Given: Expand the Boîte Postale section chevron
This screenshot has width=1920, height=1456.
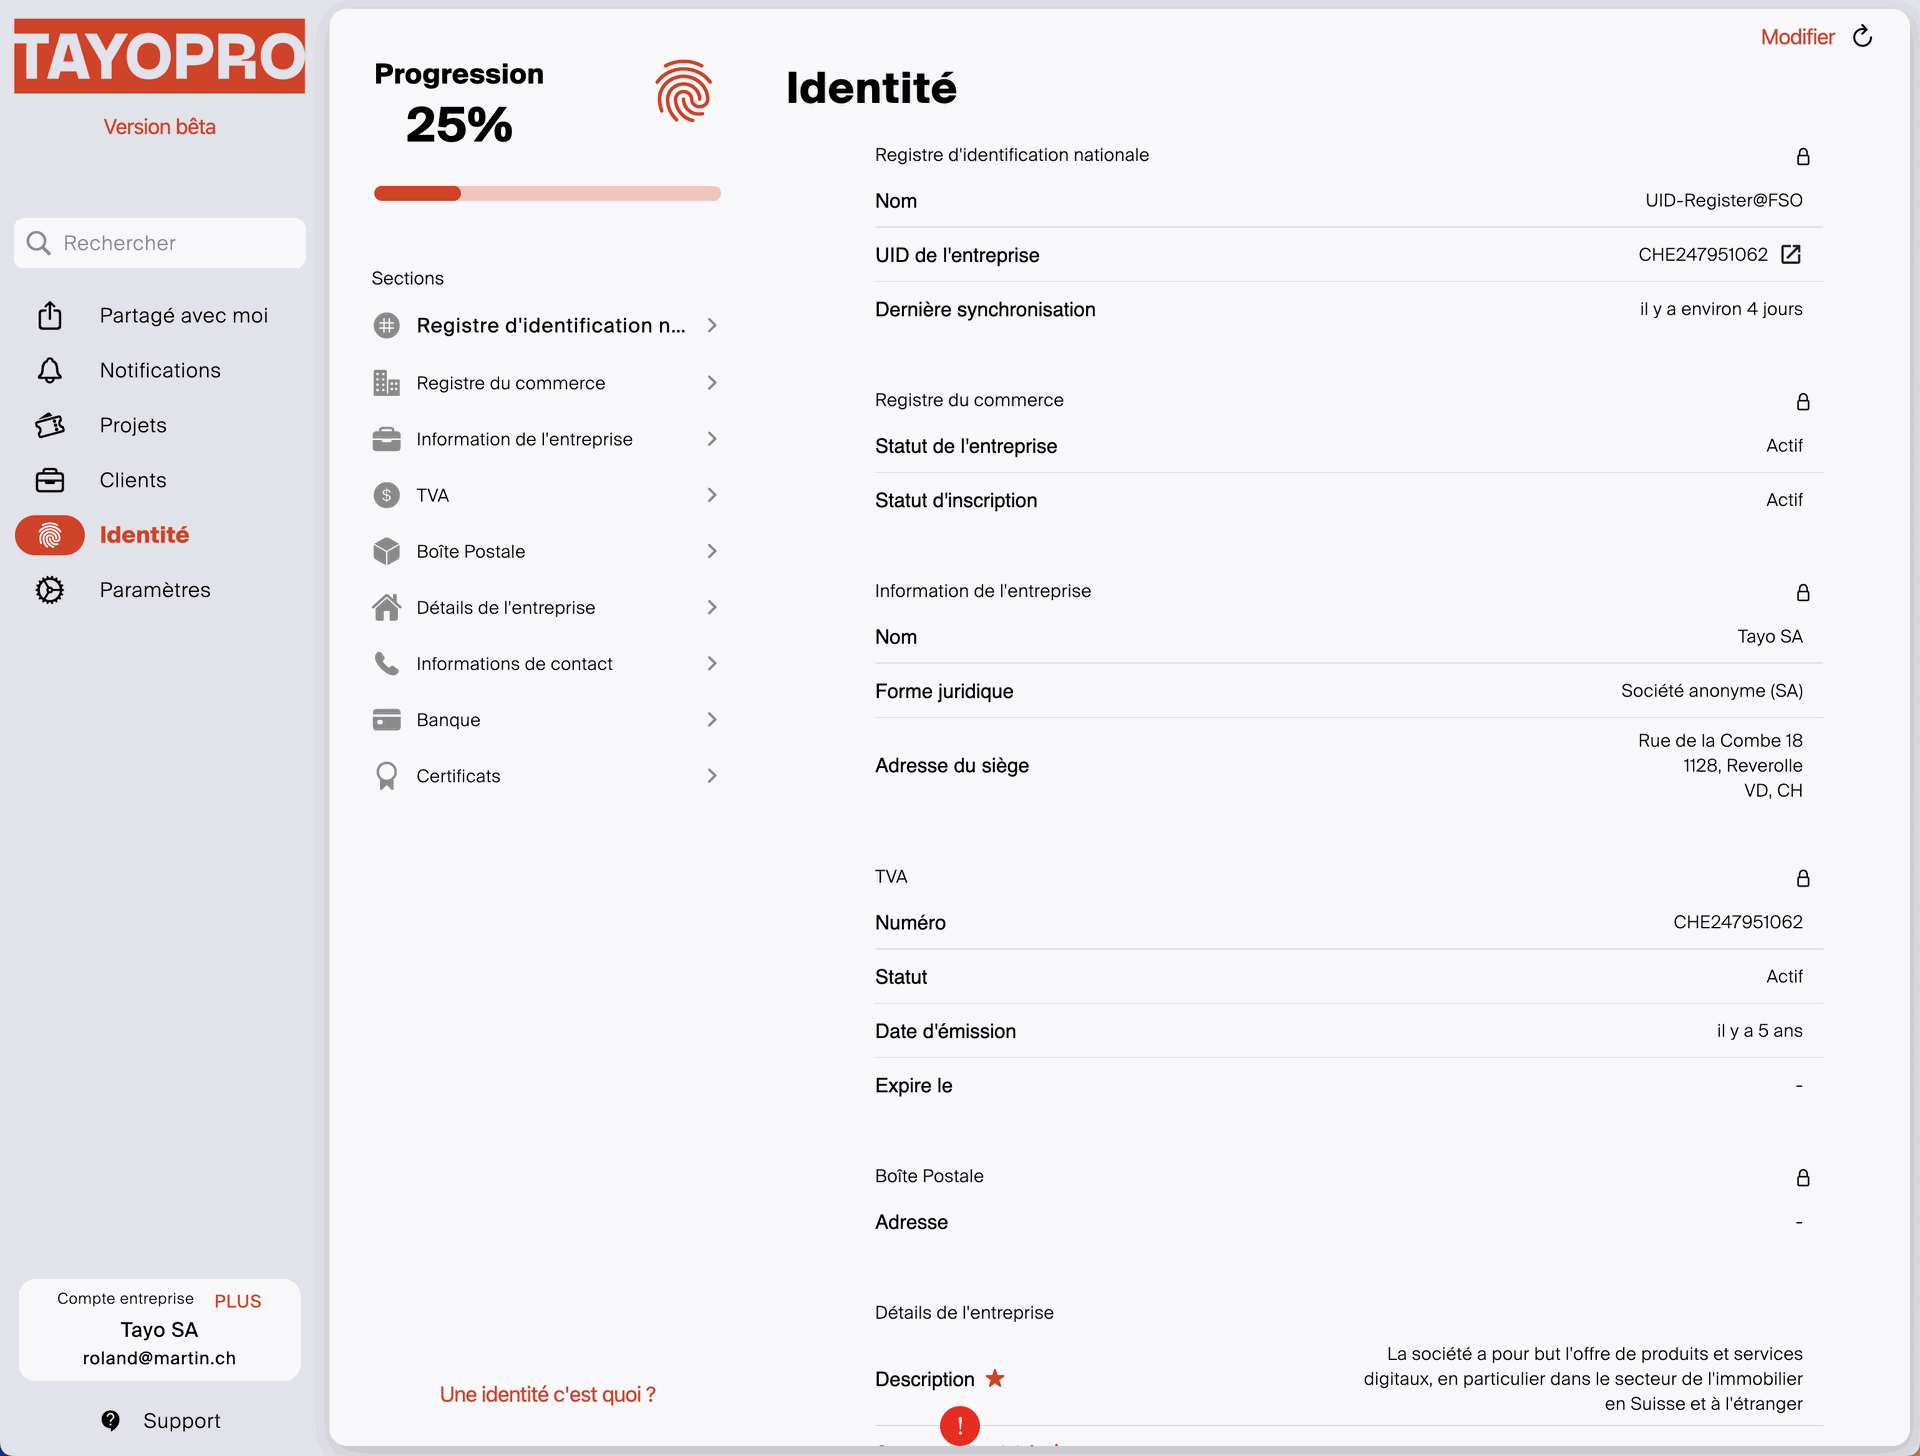Looking at the screenshot, I should pyautogui.click(x=712, y=552).
